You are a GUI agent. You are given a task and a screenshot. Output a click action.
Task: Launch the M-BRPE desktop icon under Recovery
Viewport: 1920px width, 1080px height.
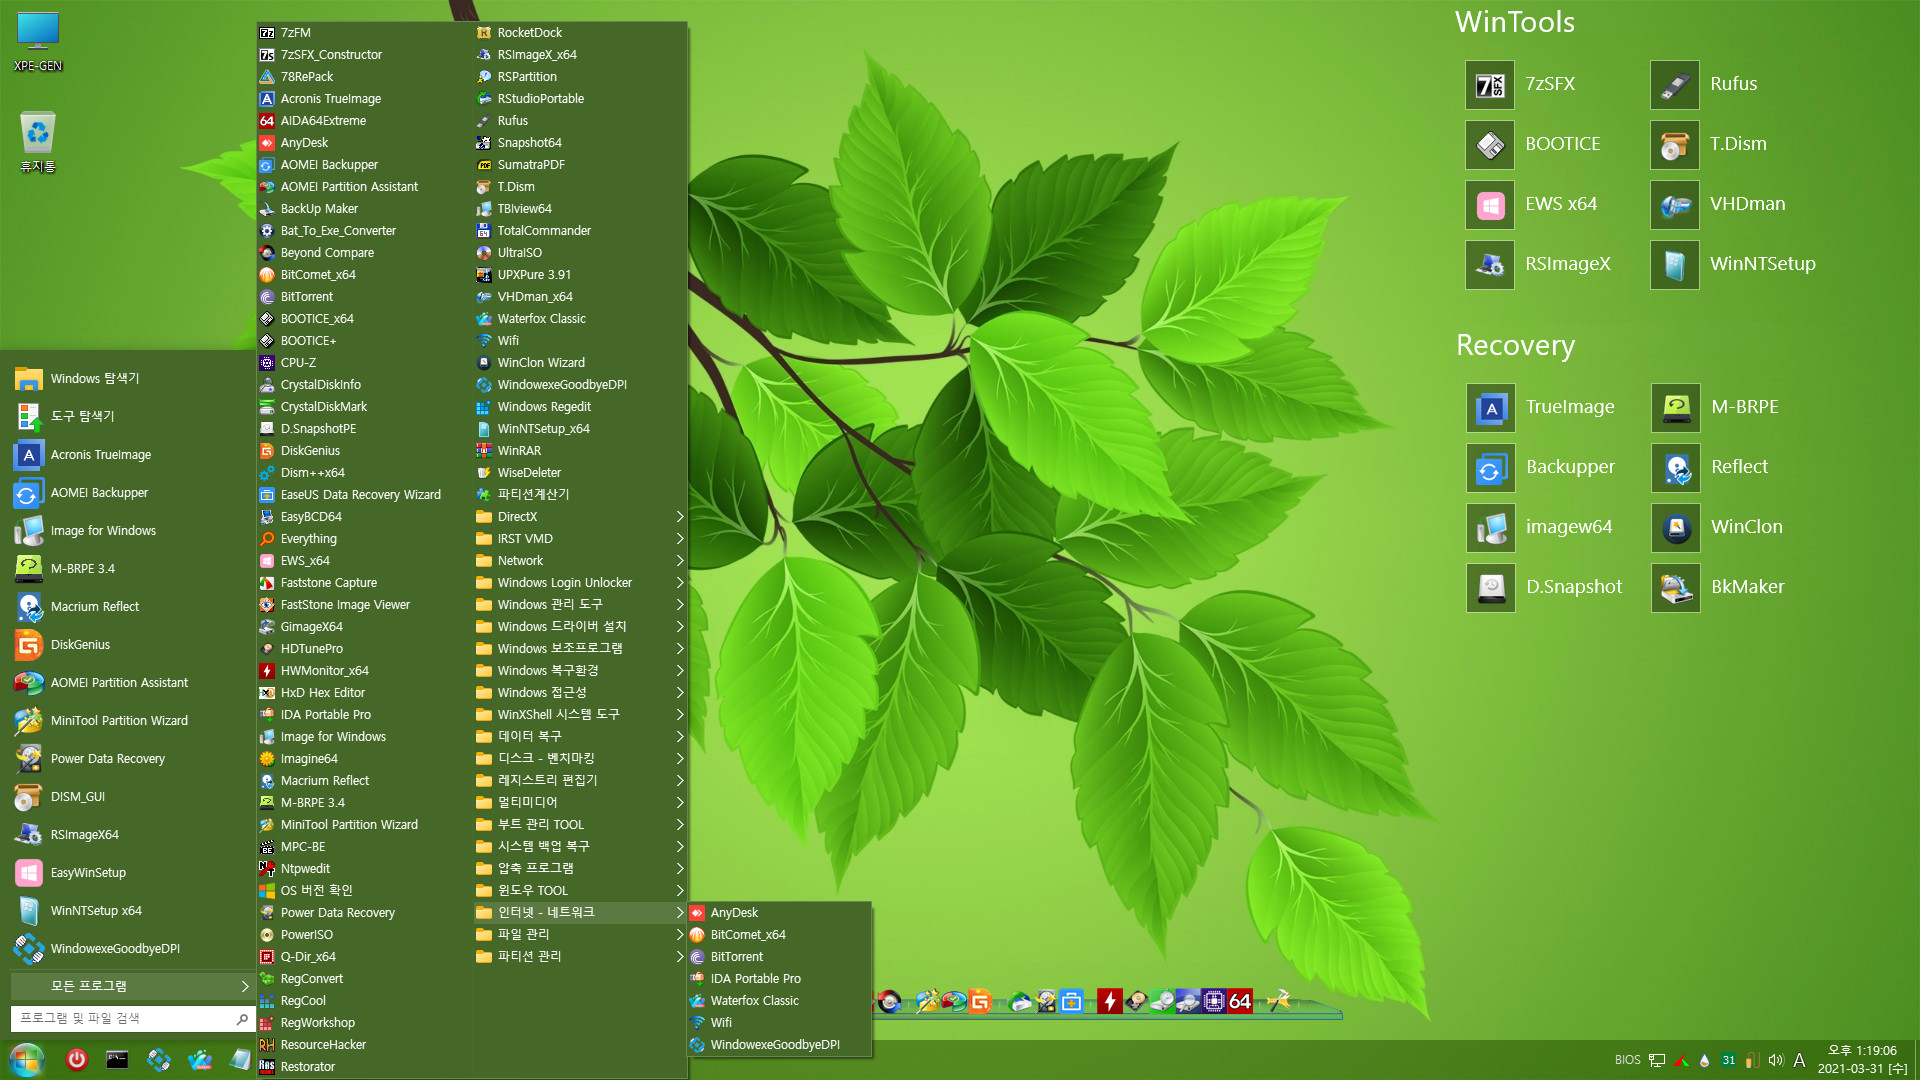(1676, 408)
